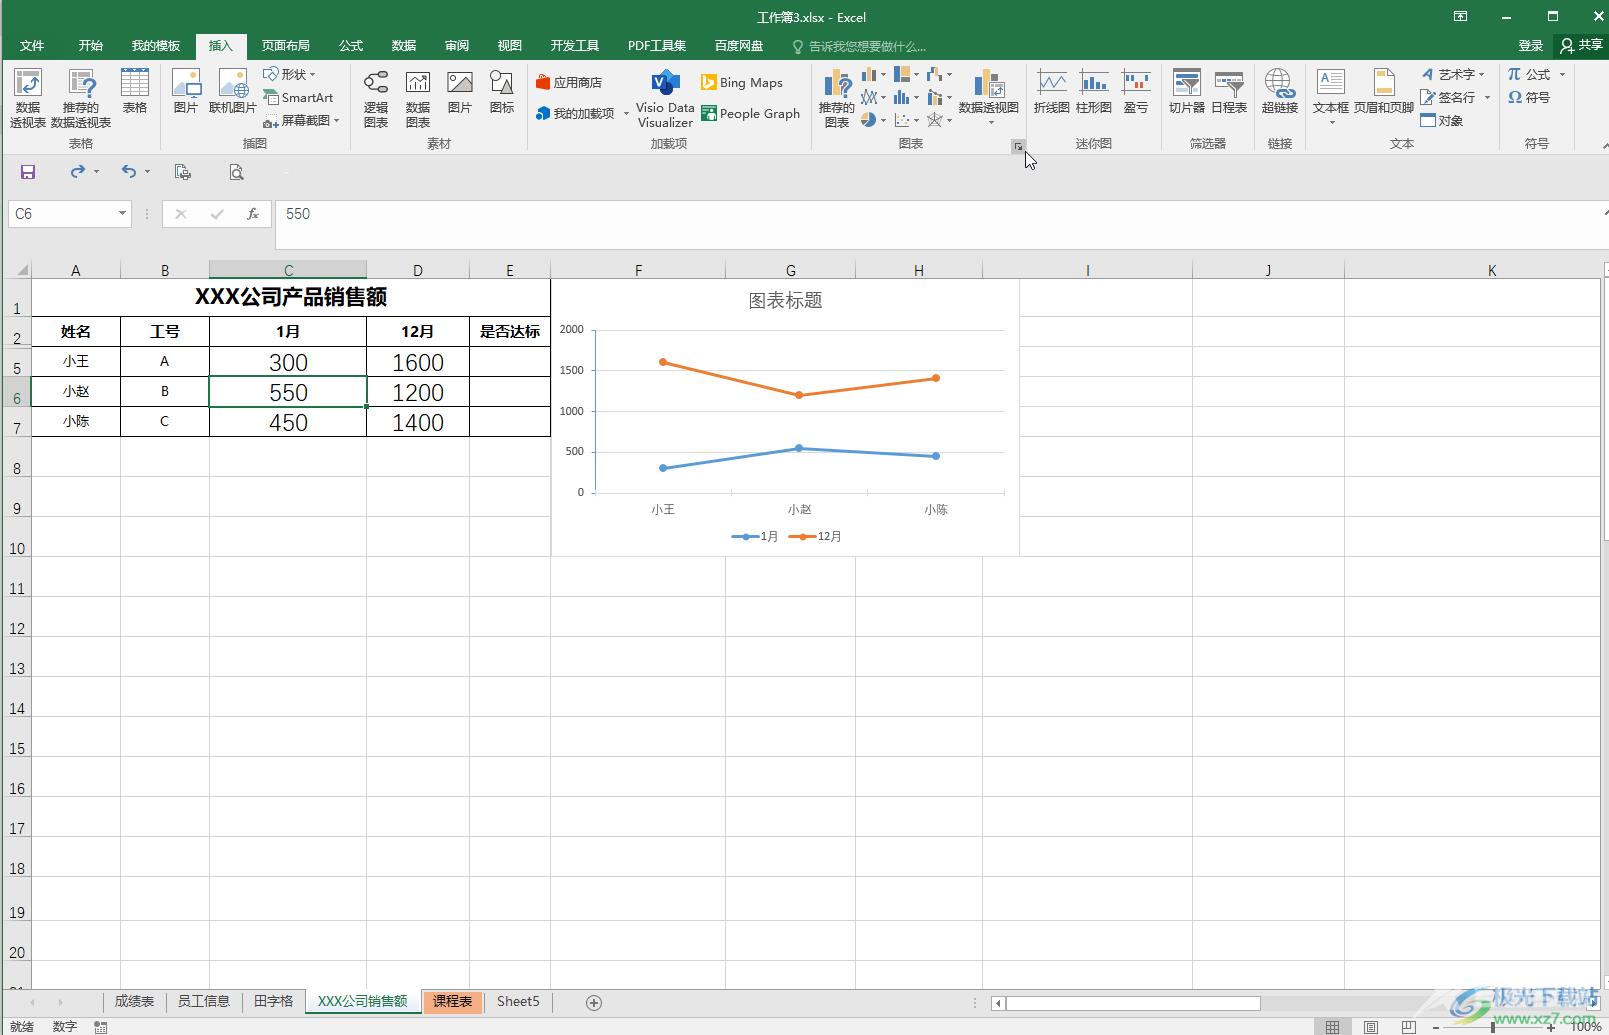
Task: Click the Redo arrow in quick access toolbar
Action: pyautogui.click(x=77, y=172)
